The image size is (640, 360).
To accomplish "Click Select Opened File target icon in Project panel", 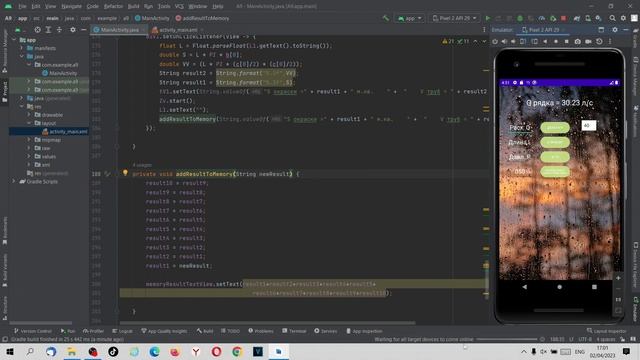I will coord(38,30).
